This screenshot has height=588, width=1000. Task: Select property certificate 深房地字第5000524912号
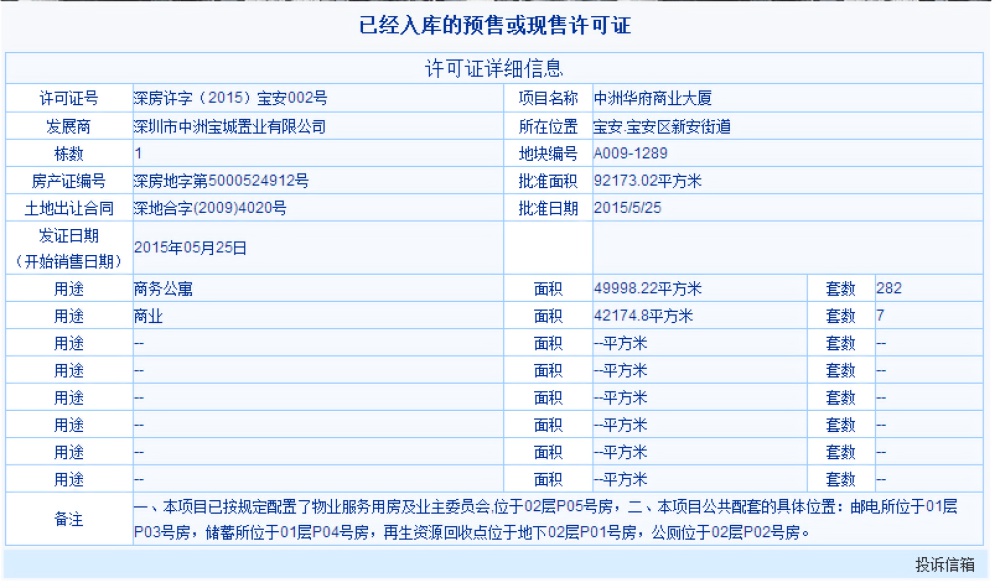[221, 181]
